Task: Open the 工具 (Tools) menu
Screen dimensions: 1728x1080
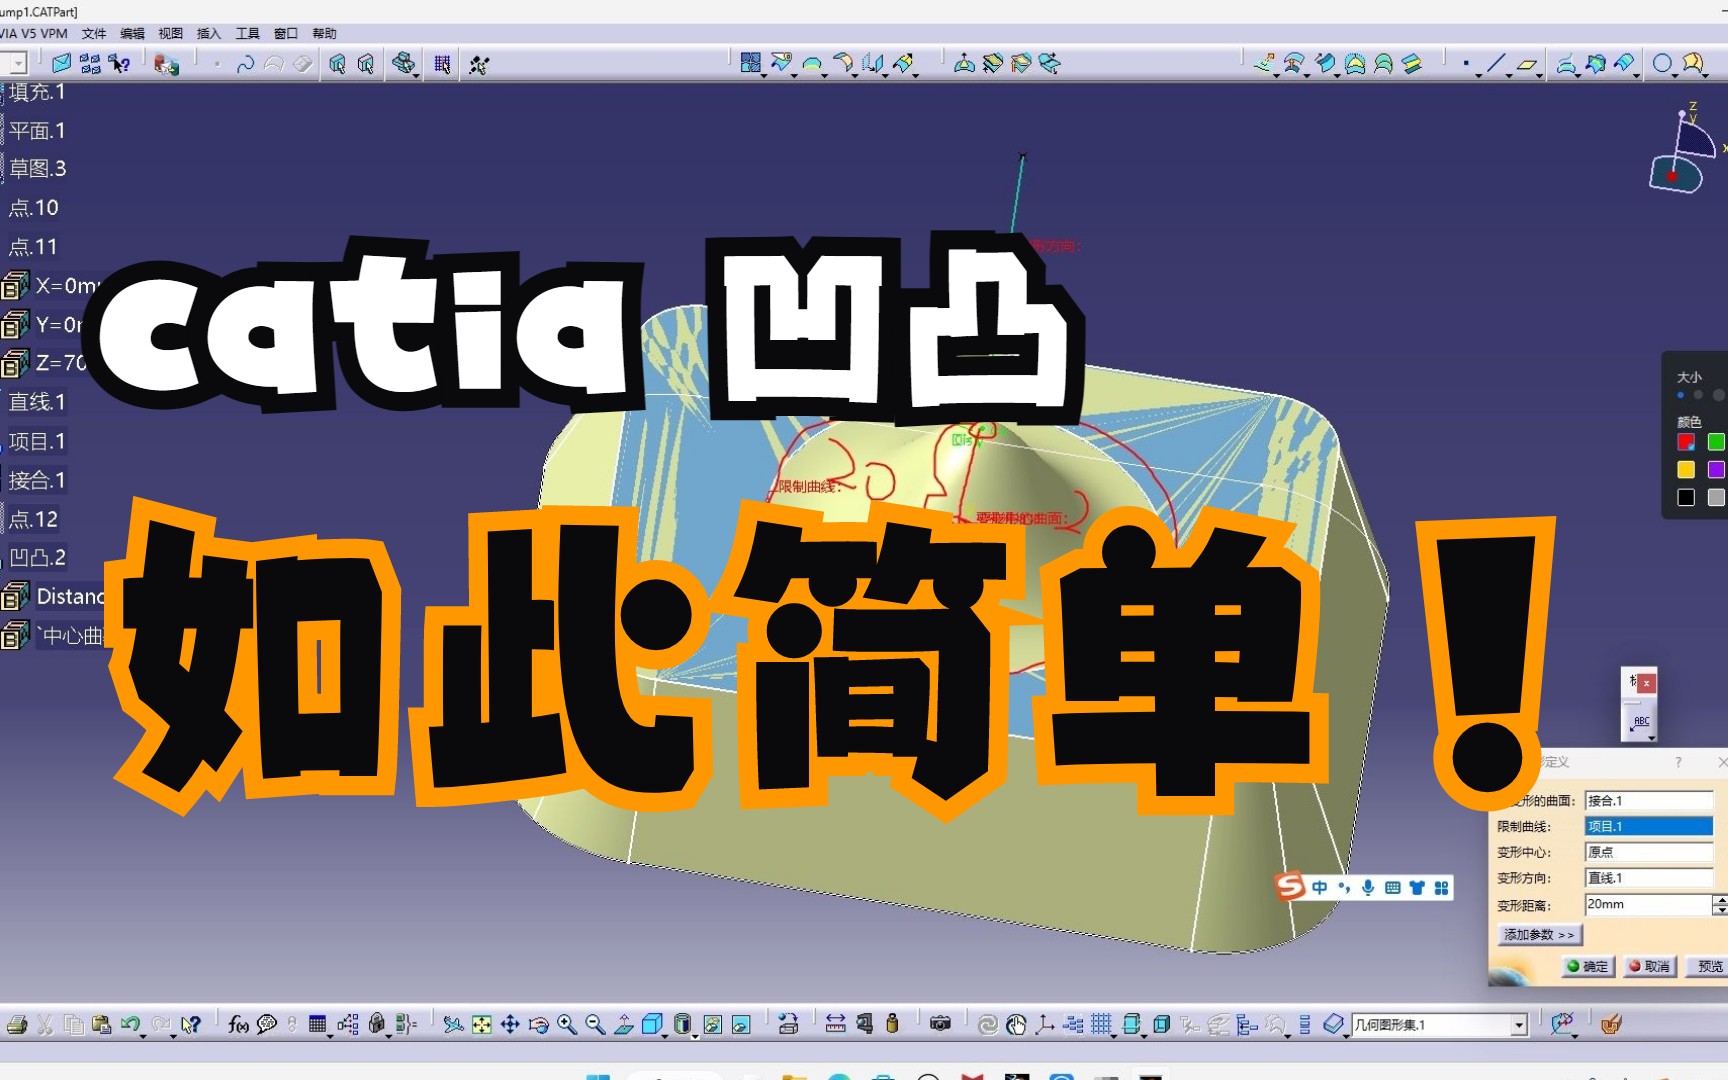Action: (248, 33)
